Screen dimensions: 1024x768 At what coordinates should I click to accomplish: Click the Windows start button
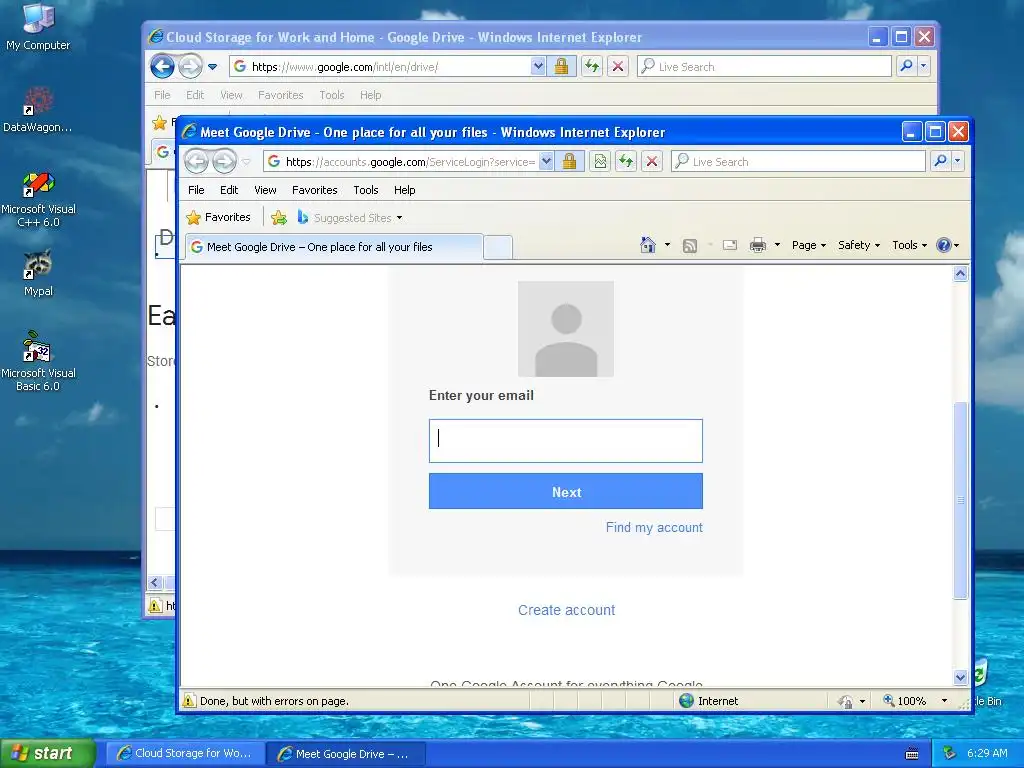tap(48, 753)
